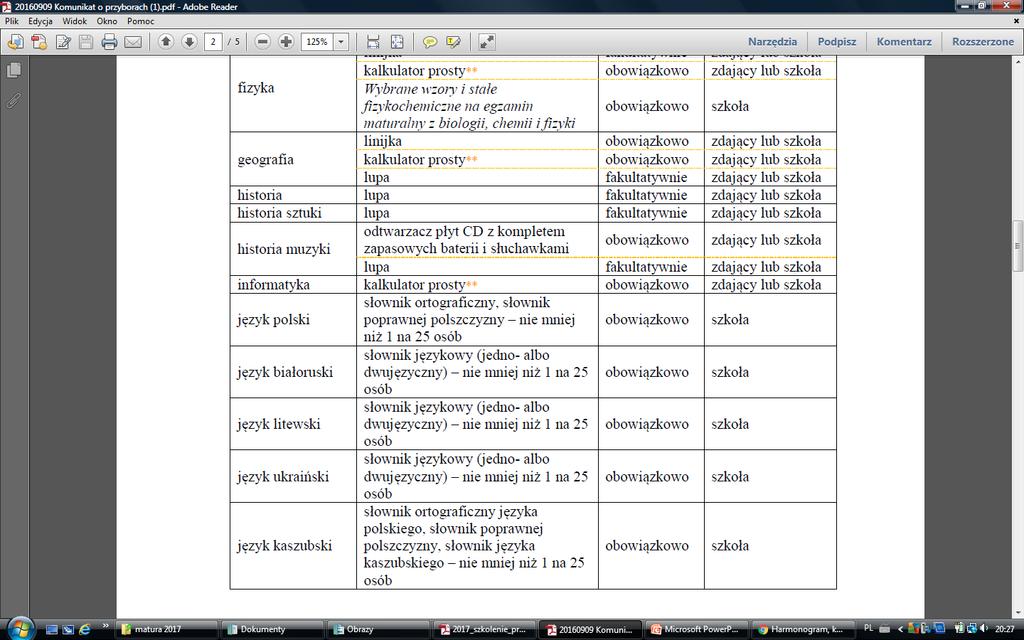The image size is (1024, 640).
Task: Open the zoom level dropdown arrow
Action: pos(341,42)
